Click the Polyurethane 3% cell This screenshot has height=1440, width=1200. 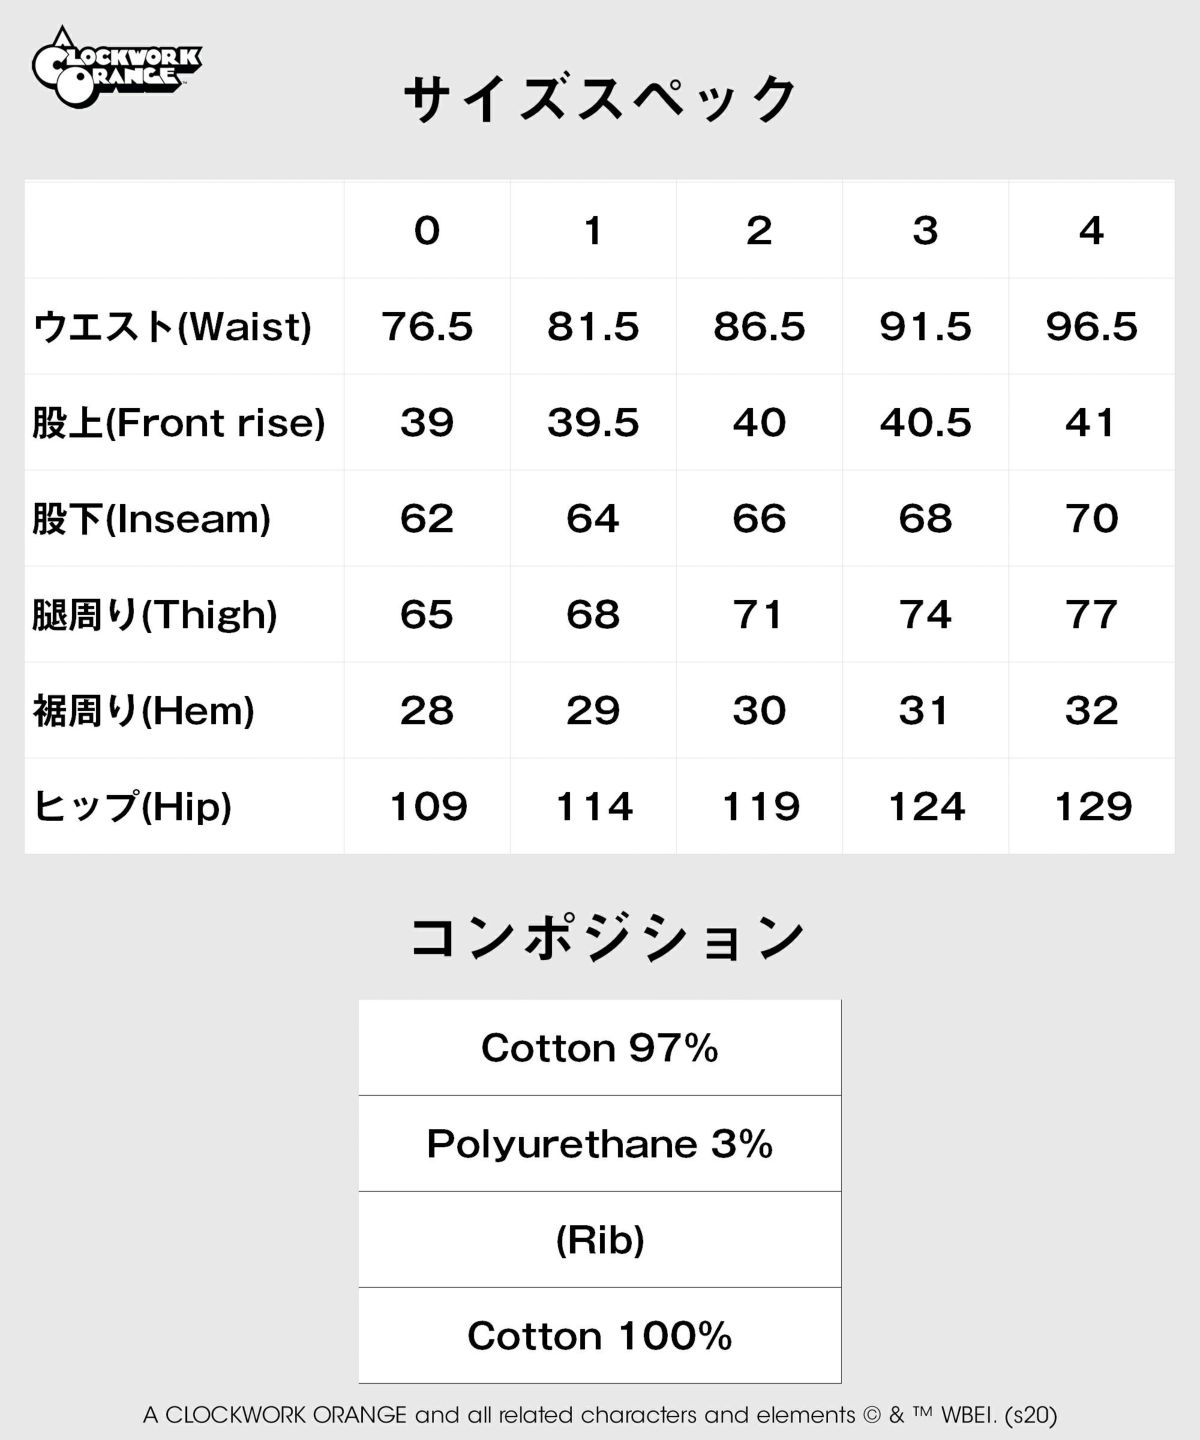[600, 1144]
